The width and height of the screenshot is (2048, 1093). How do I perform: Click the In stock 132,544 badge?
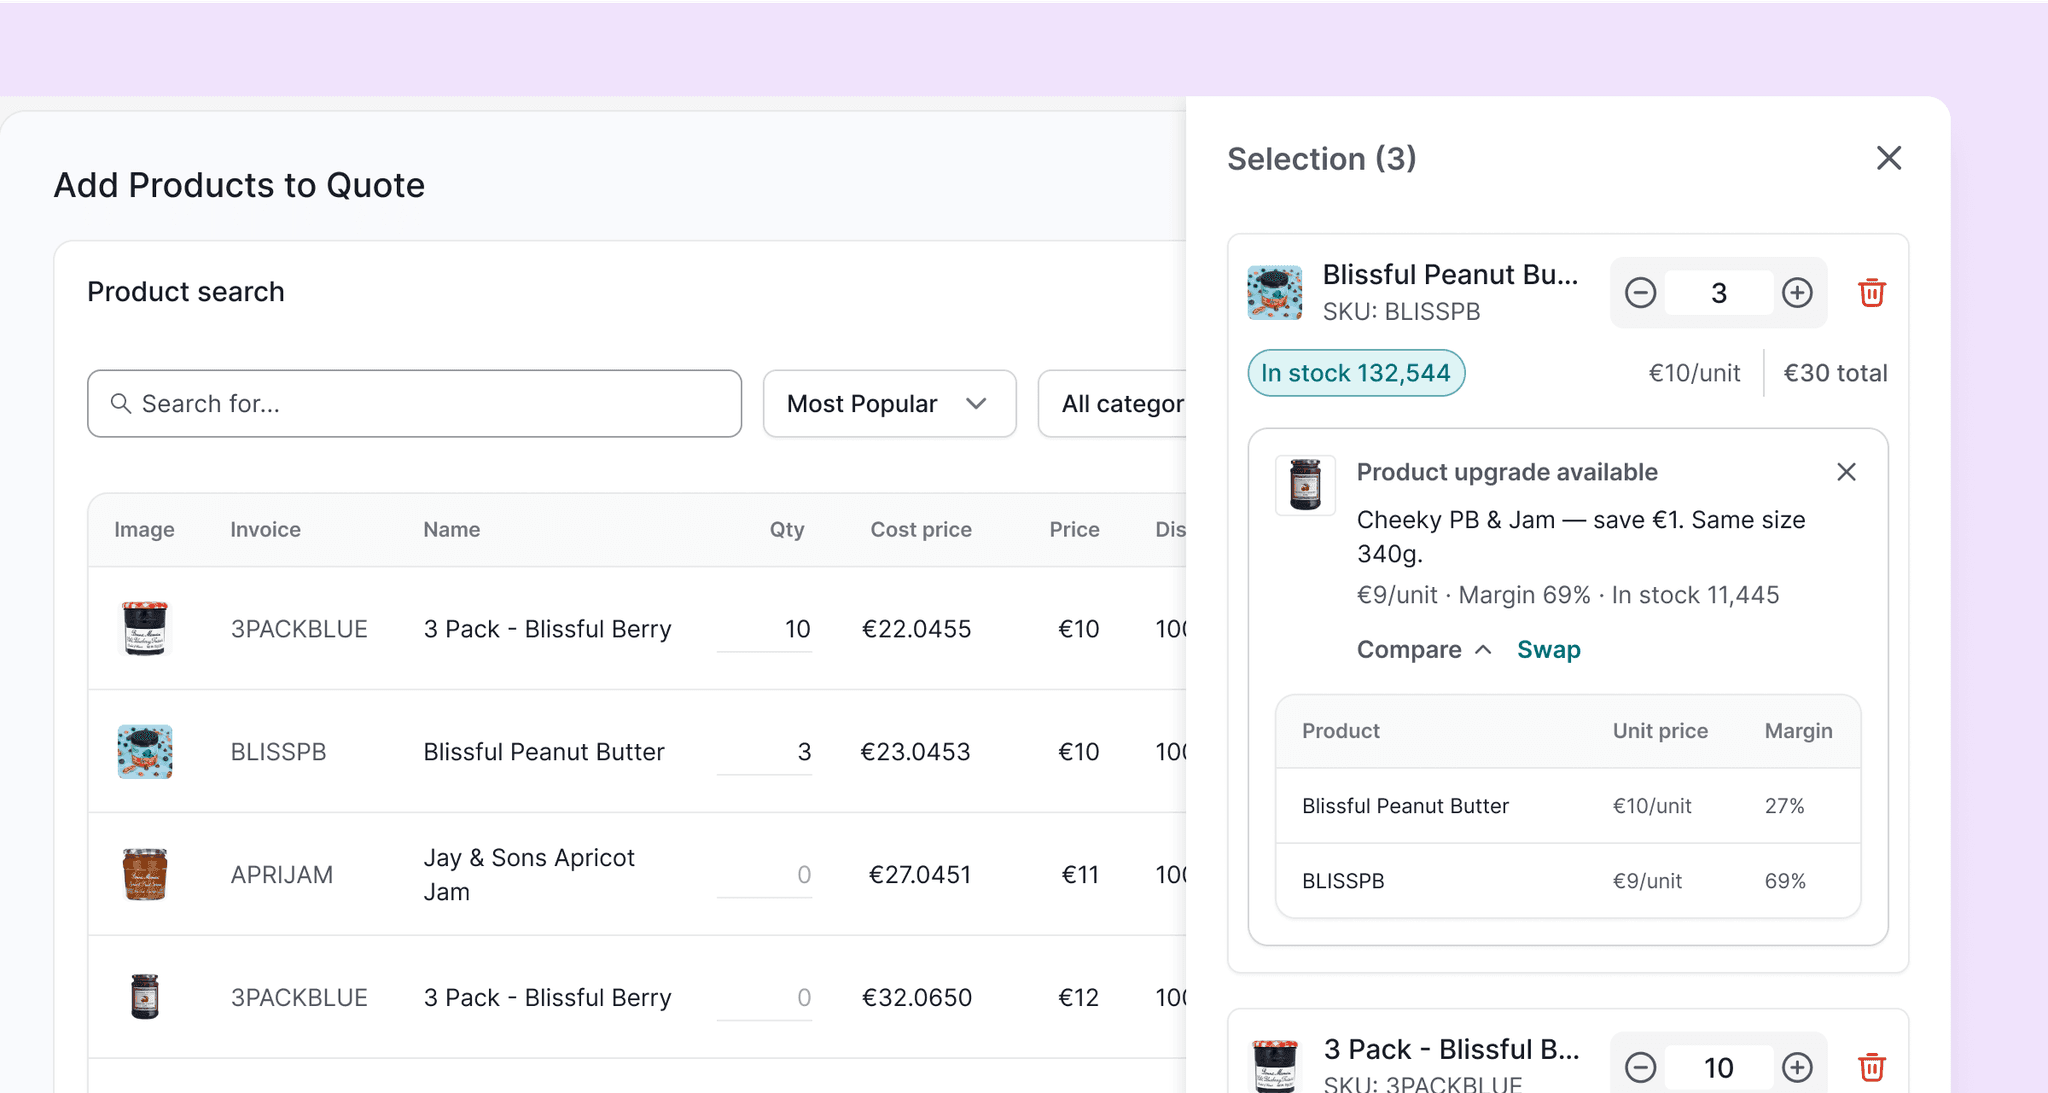1356,373
